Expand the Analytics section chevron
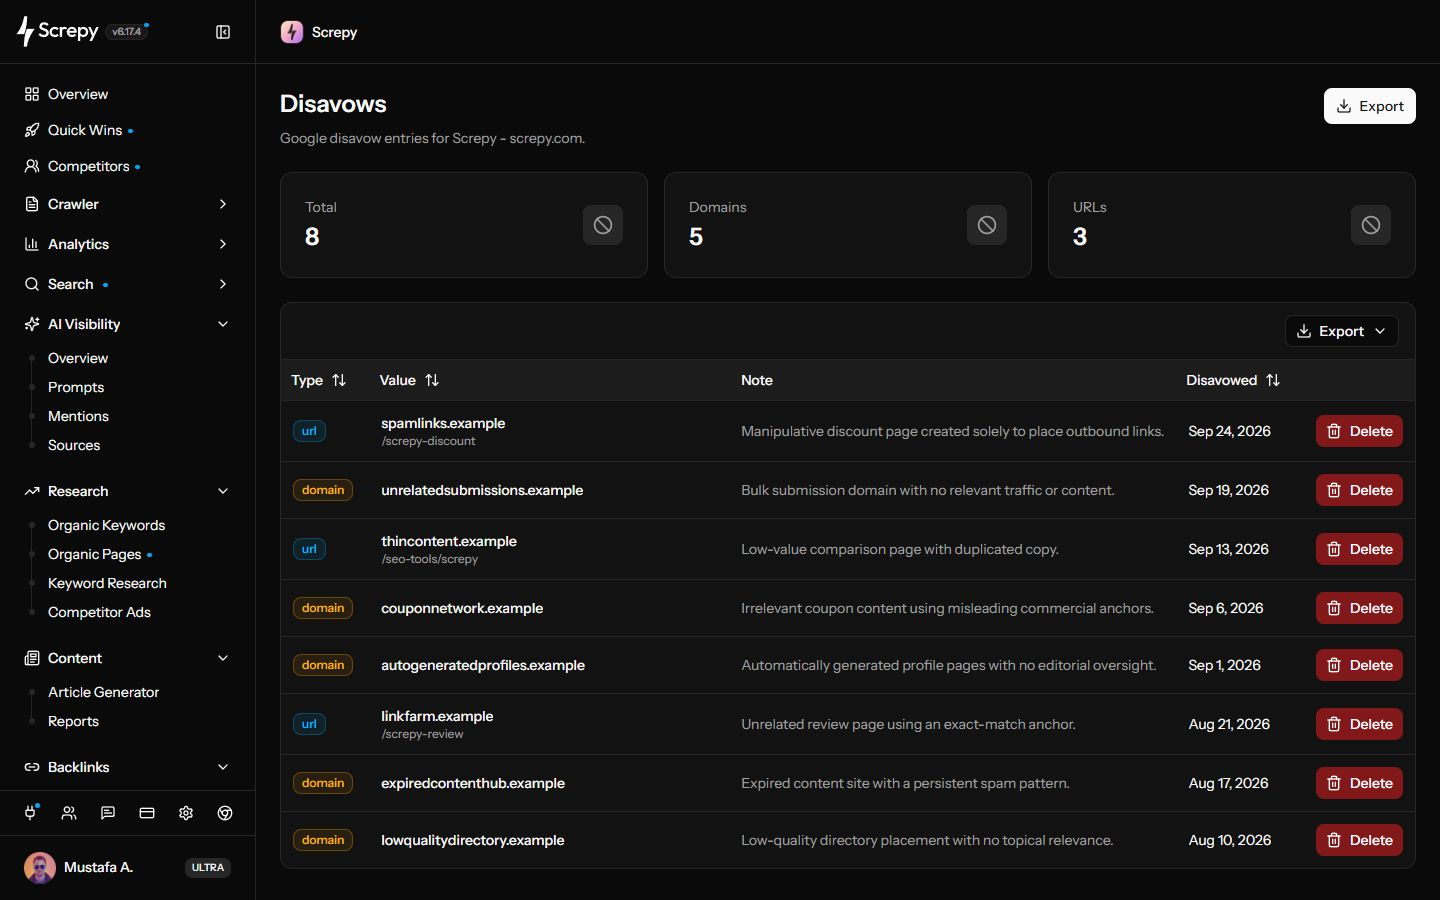This screenshot has width=1440, height=900. pyautogui.click(x=223, y=244)
